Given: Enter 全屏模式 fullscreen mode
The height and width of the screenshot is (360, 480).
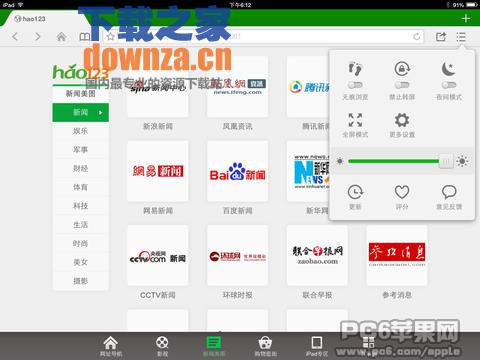Looking at the screenshot, I should [355, 125].
